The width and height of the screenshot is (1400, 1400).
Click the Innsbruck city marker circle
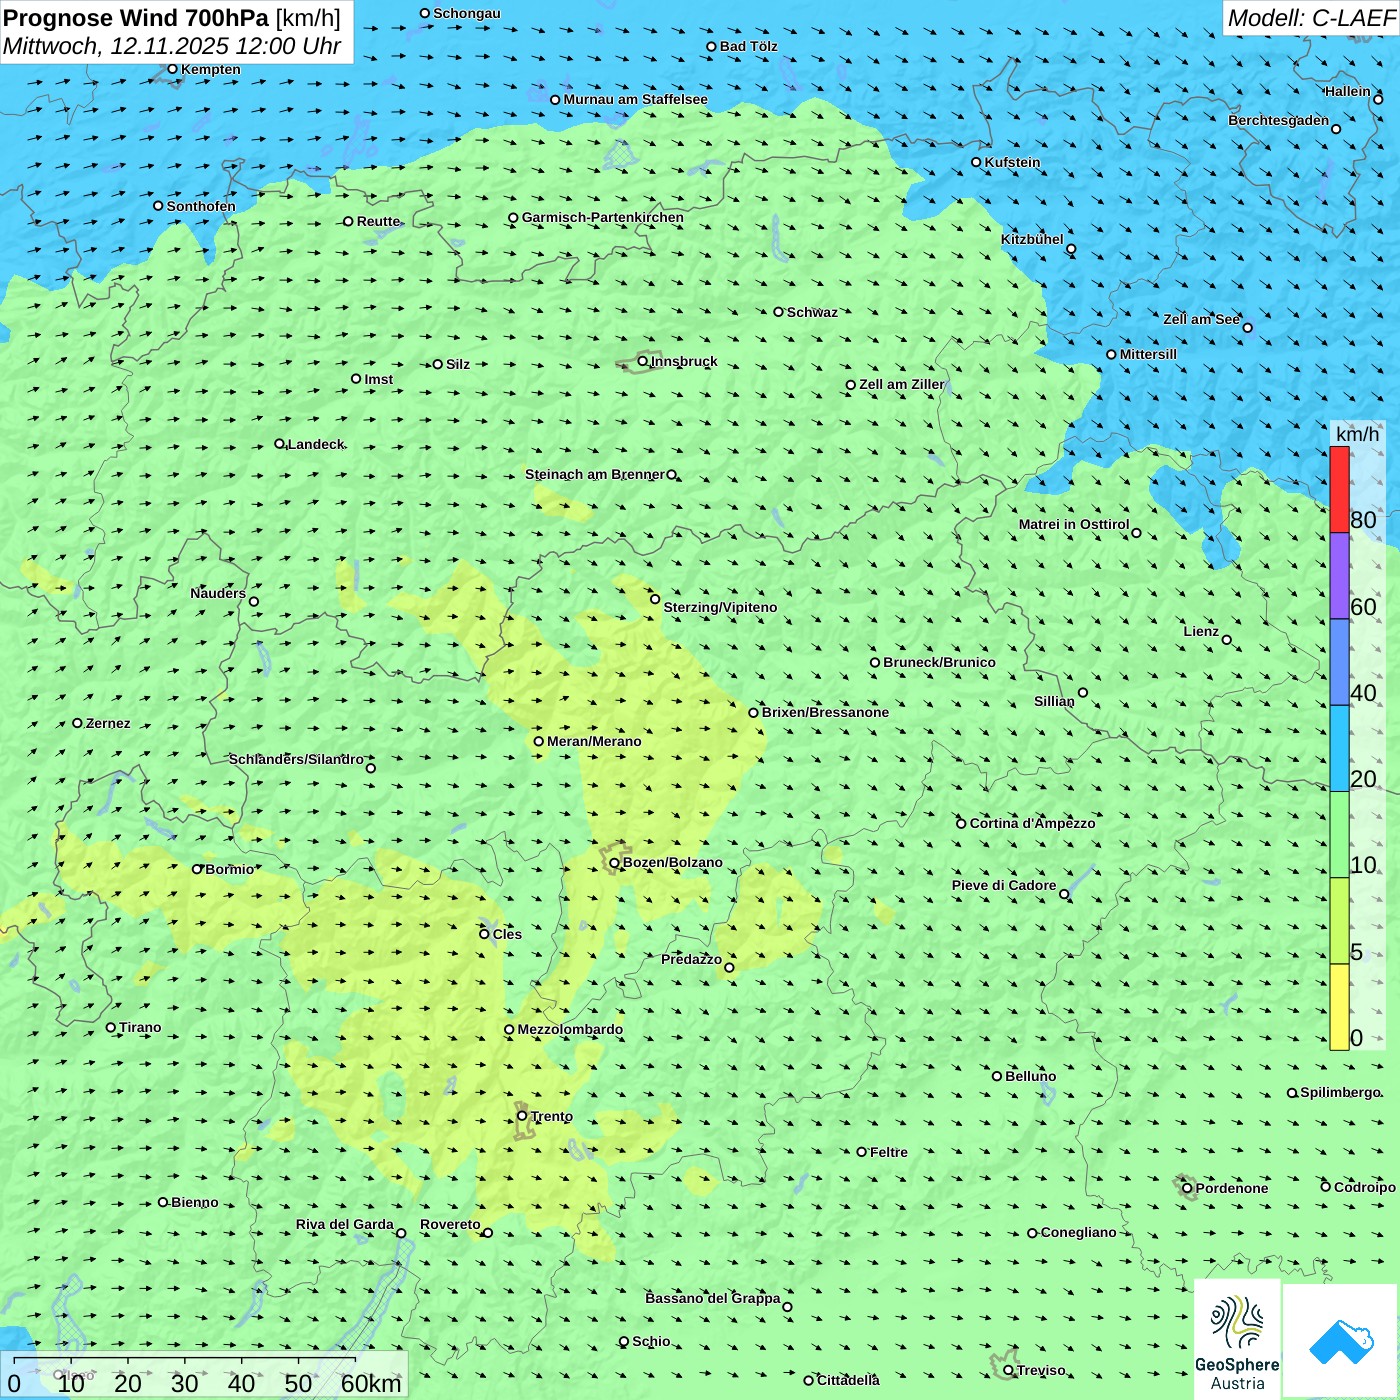coord(643,361)
